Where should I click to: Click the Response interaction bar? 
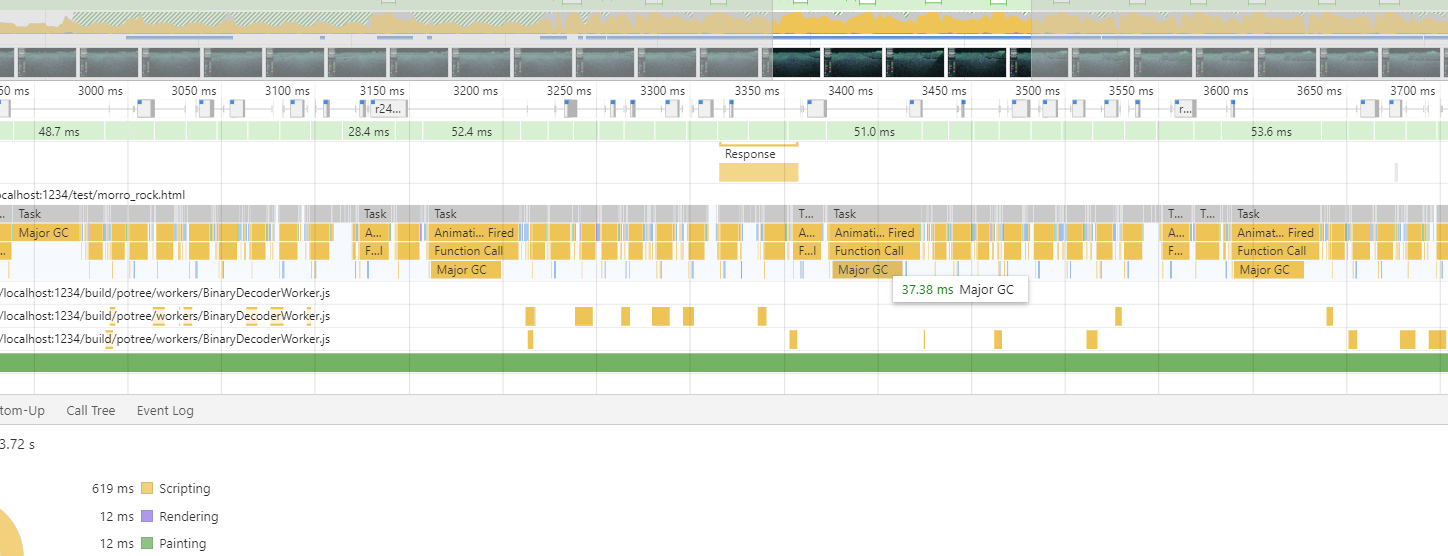tap(758, 172)
